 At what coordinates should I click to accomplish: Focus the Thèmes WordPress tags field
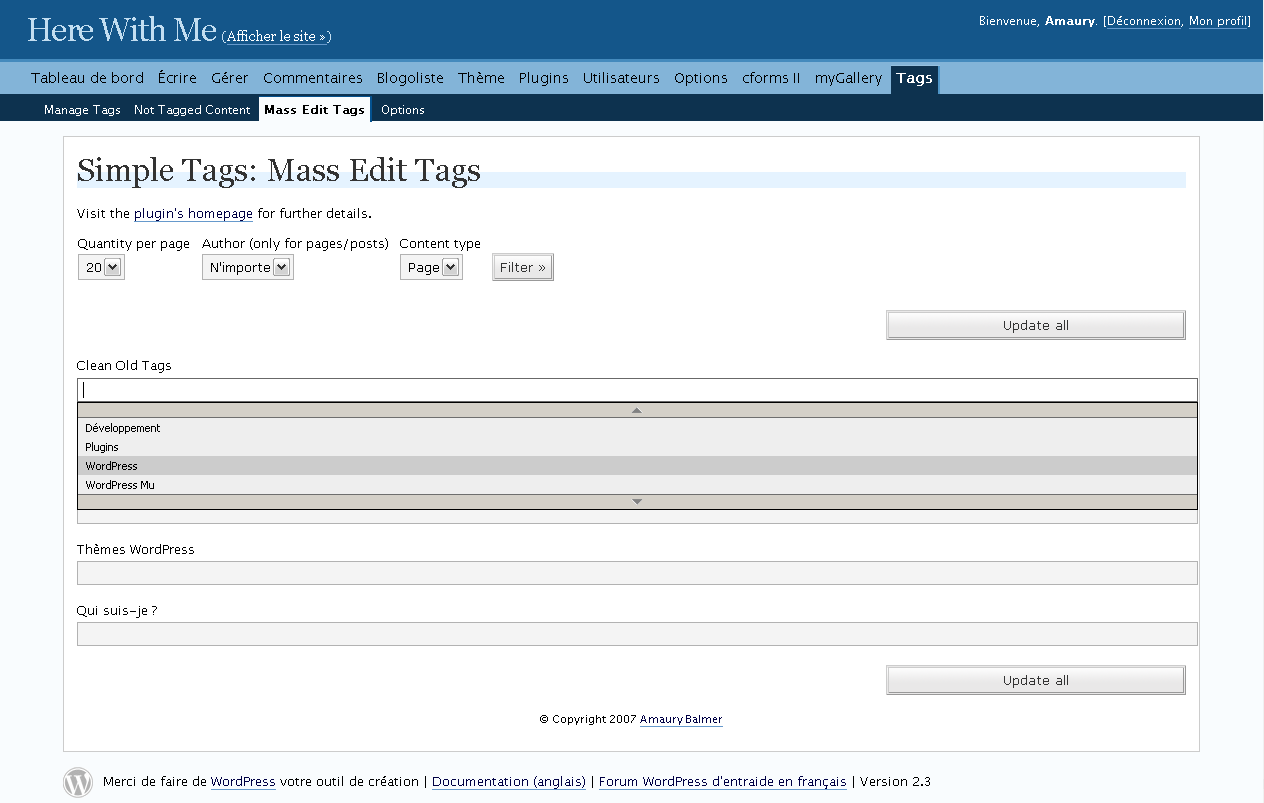click(636, 573)
